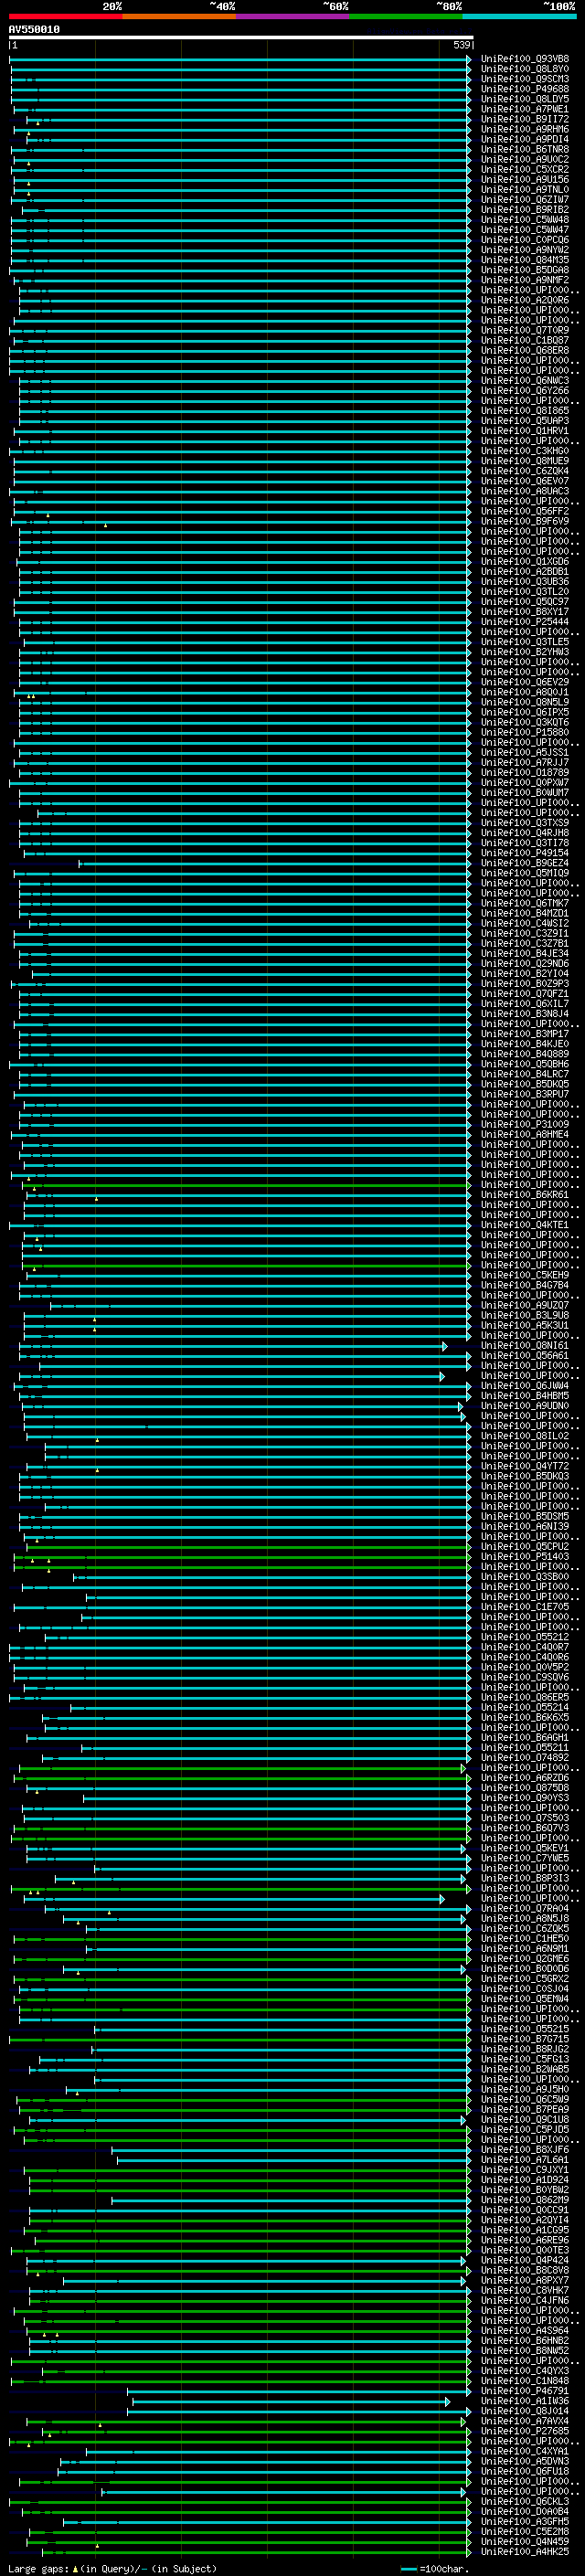585x2576 pixels.
Task: Select hit label UniRef100_A8UAC3
Action: (525, 491)
